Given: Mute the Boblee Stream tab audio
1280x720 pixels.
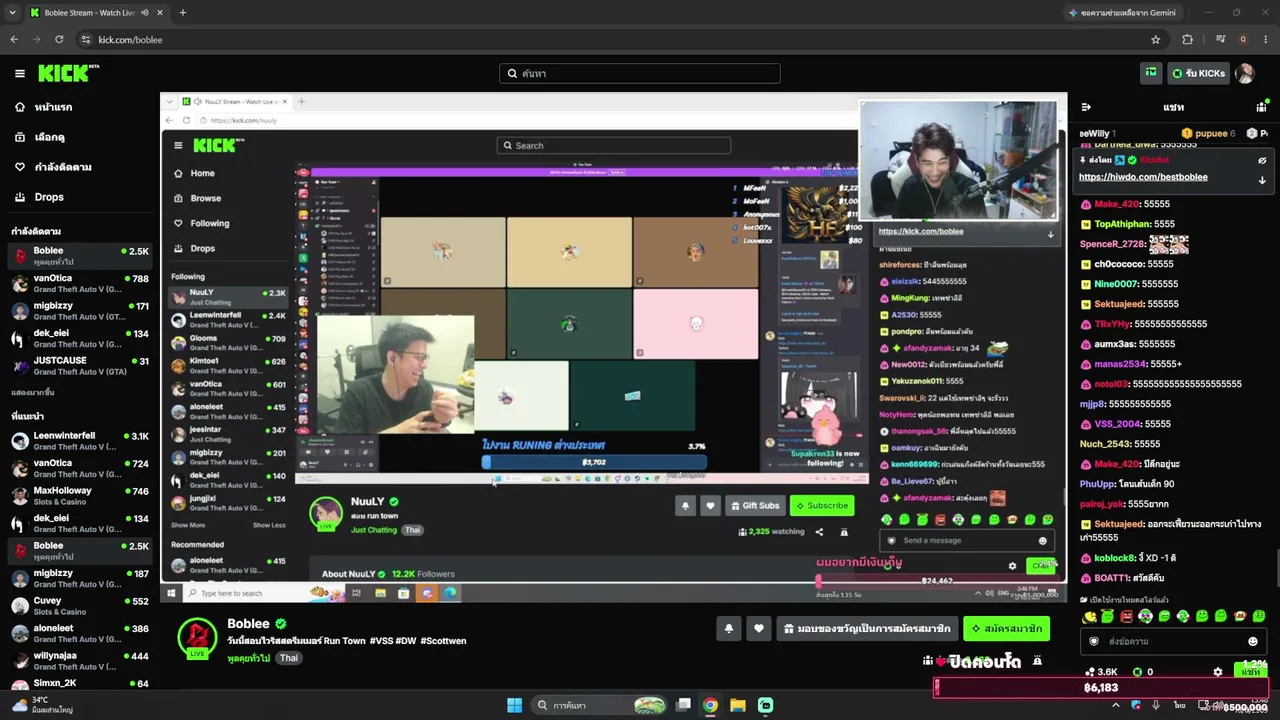Looking at the screenshot, I should click(145, 13).
